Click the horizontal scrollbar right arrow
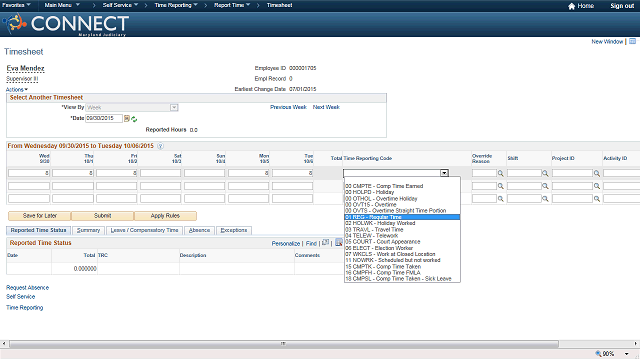Viewport: 640px width, 360px height. pyautogui.click(x=636, y=344)
